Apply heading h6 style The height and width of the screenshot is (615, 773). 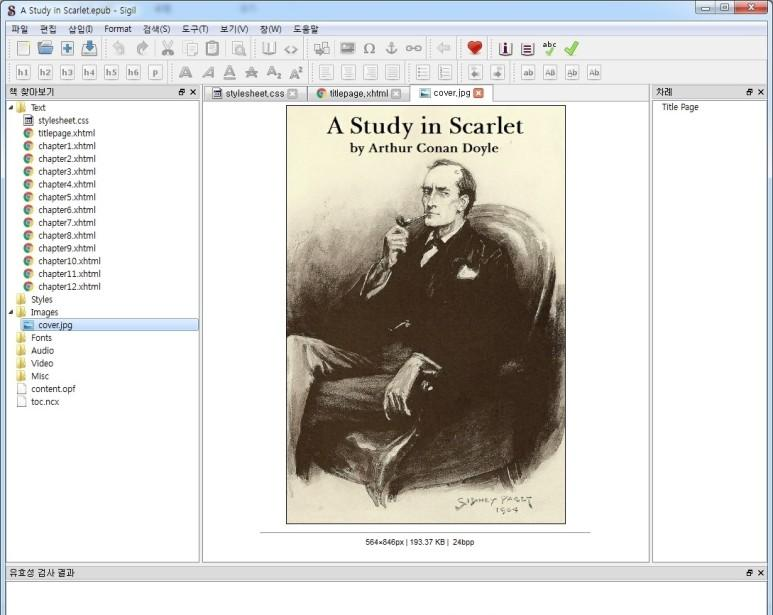pos(133,72)
